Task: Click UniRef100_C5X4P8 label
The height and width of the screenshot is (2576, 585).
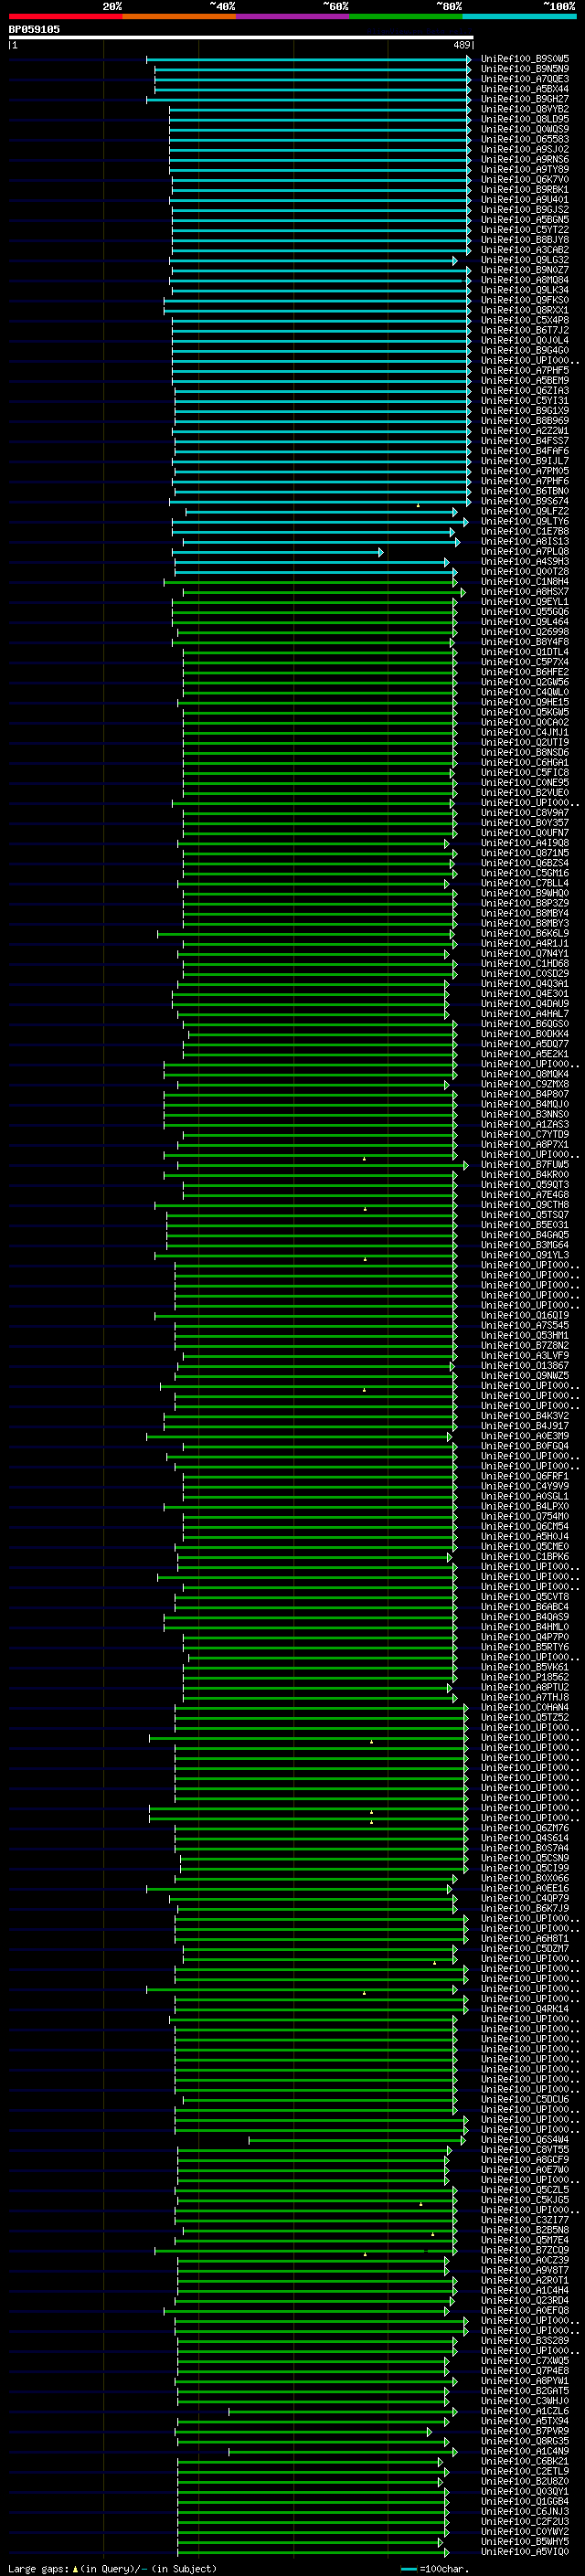Action: [524, 320]
